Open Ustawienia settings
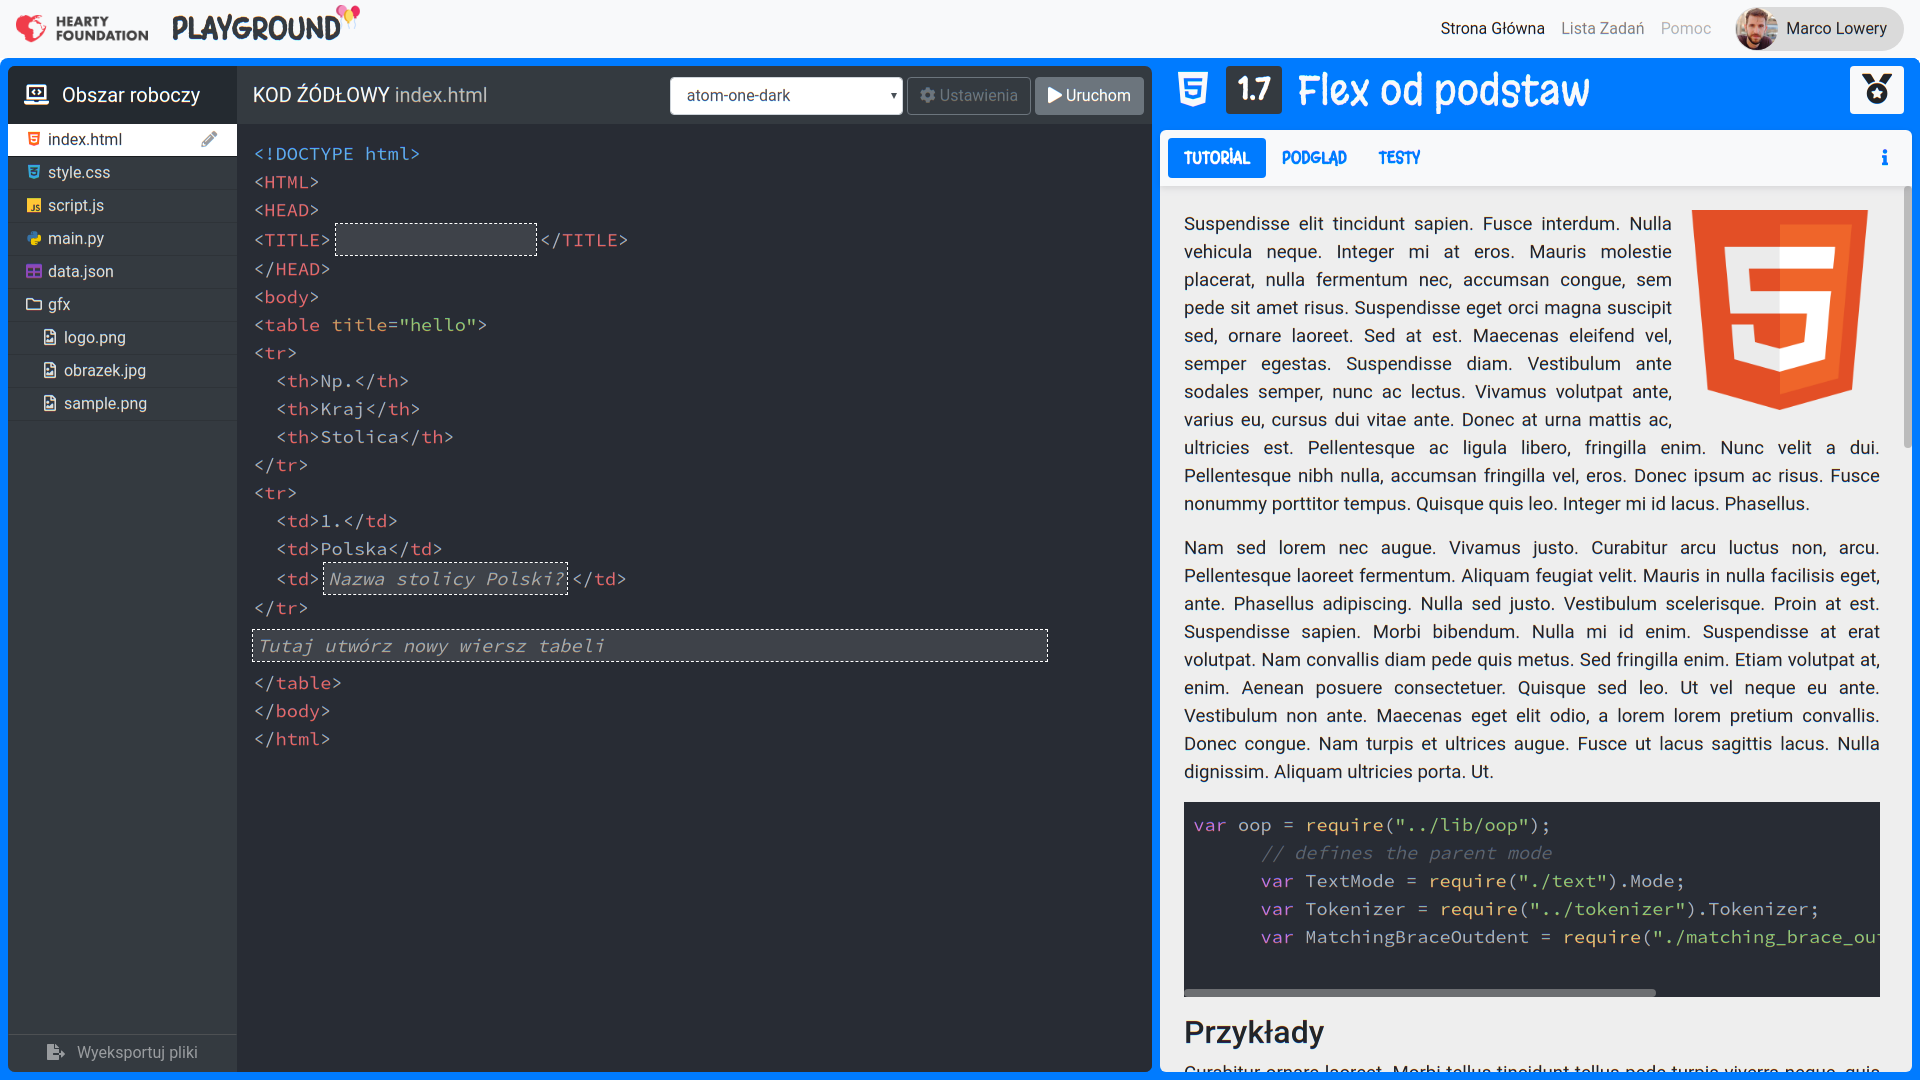Screen dimensions: 1920x1080 (968, 96)
